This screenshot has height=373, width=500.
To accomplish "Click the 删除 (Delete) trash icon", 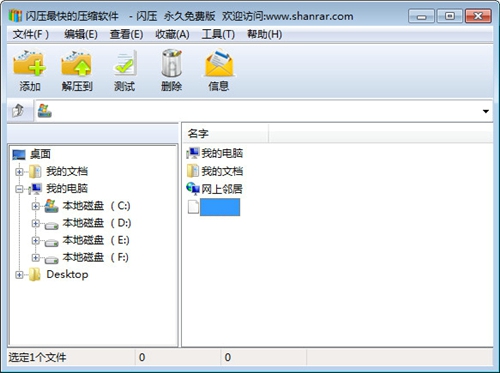I will pos(172,63).
